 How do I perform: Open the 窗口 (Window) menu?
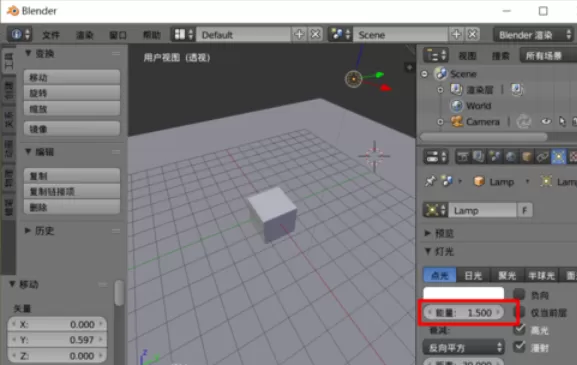point(118,35)
